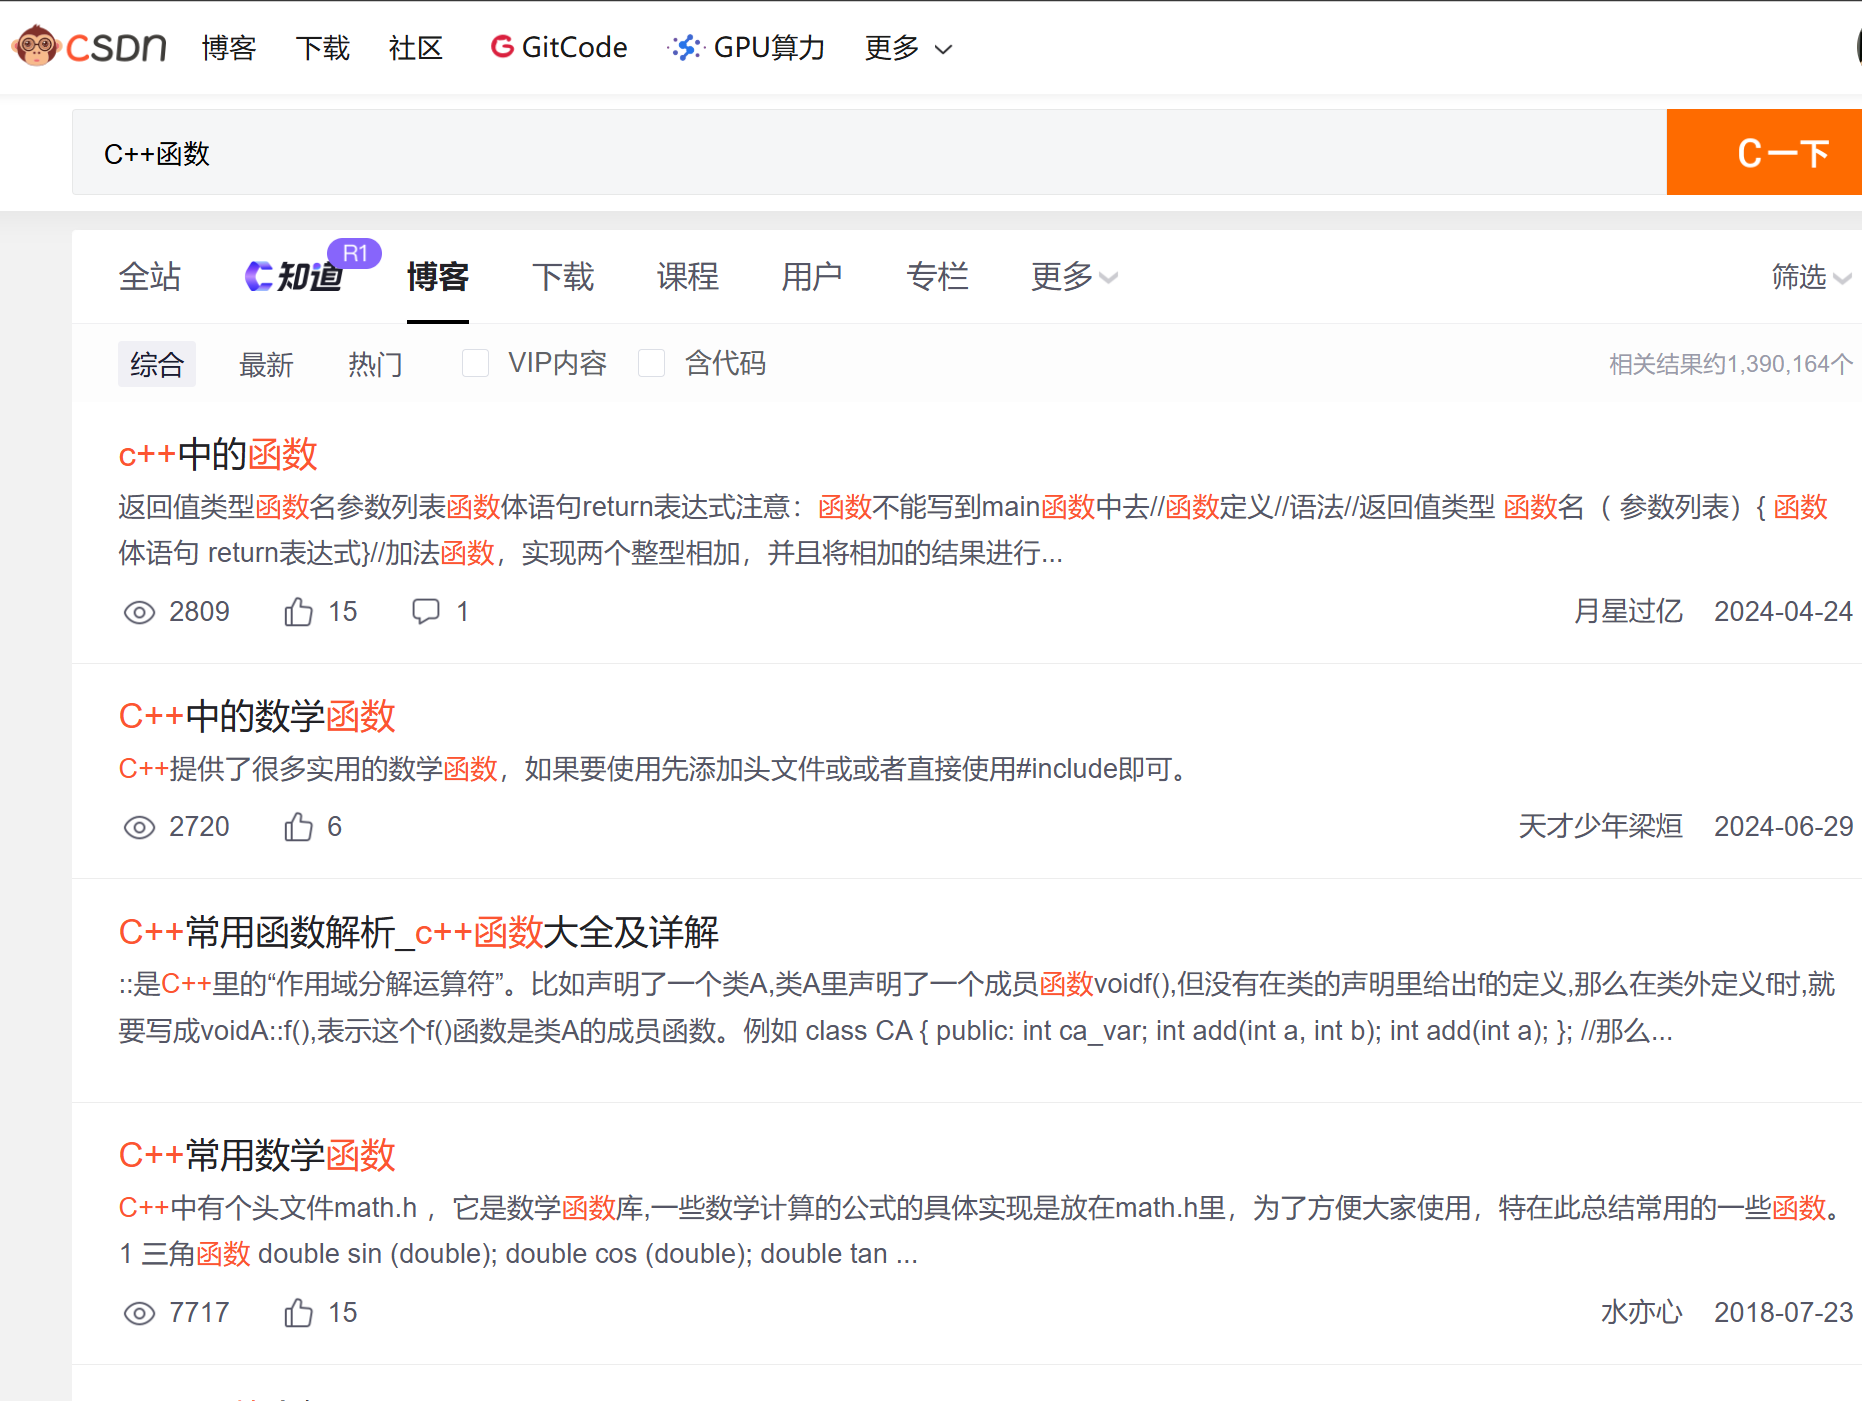Switch to the 下载 search tab
The width and height of the screenshot is (1862, 1401).
coord(563,277)
